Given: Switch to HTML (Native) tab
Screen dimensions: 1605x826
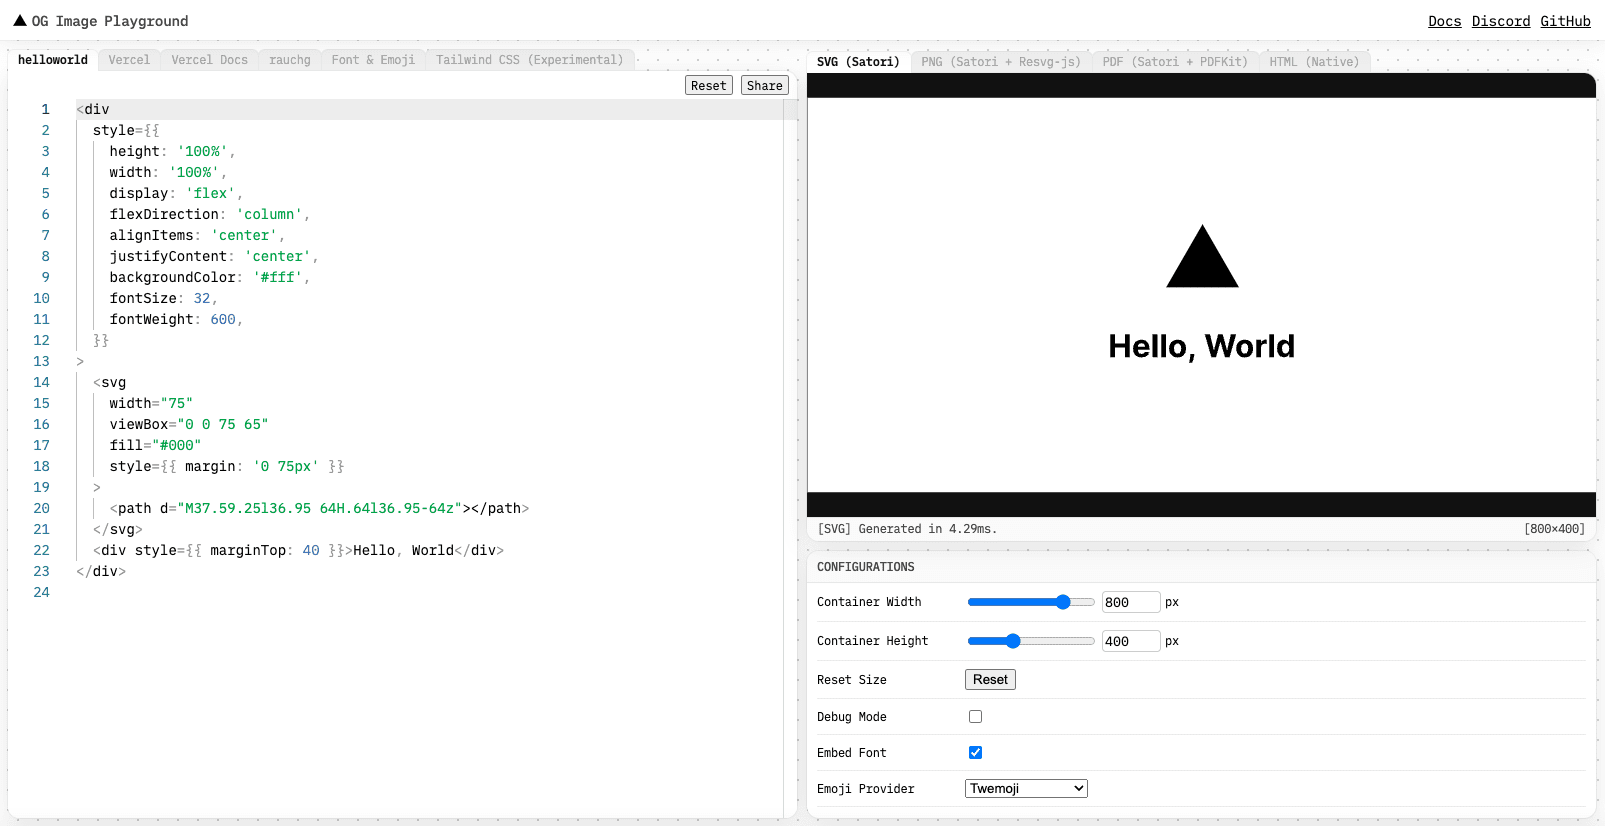Looking at the screenshot, I should 1314,62.
